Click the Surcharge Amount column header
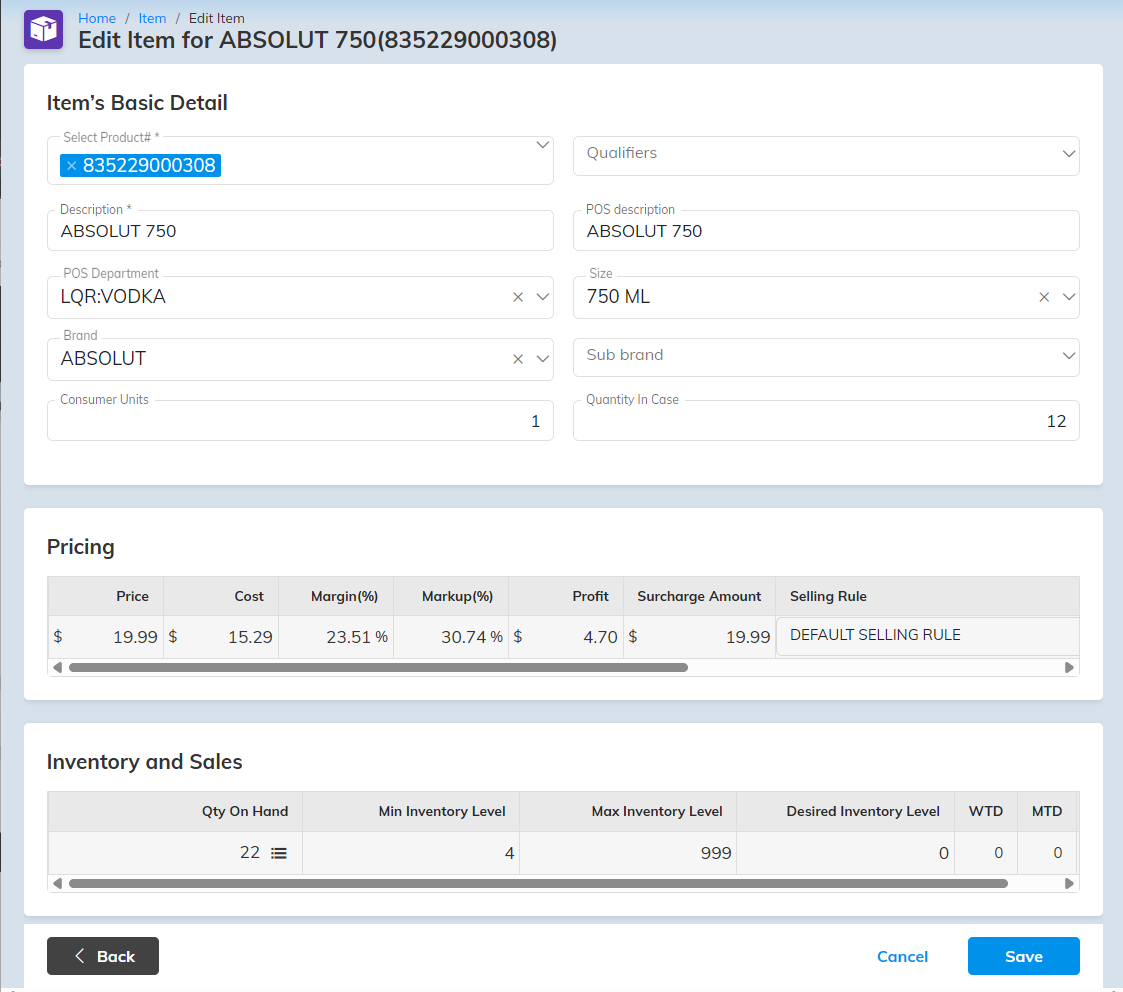 coord(700,596)
